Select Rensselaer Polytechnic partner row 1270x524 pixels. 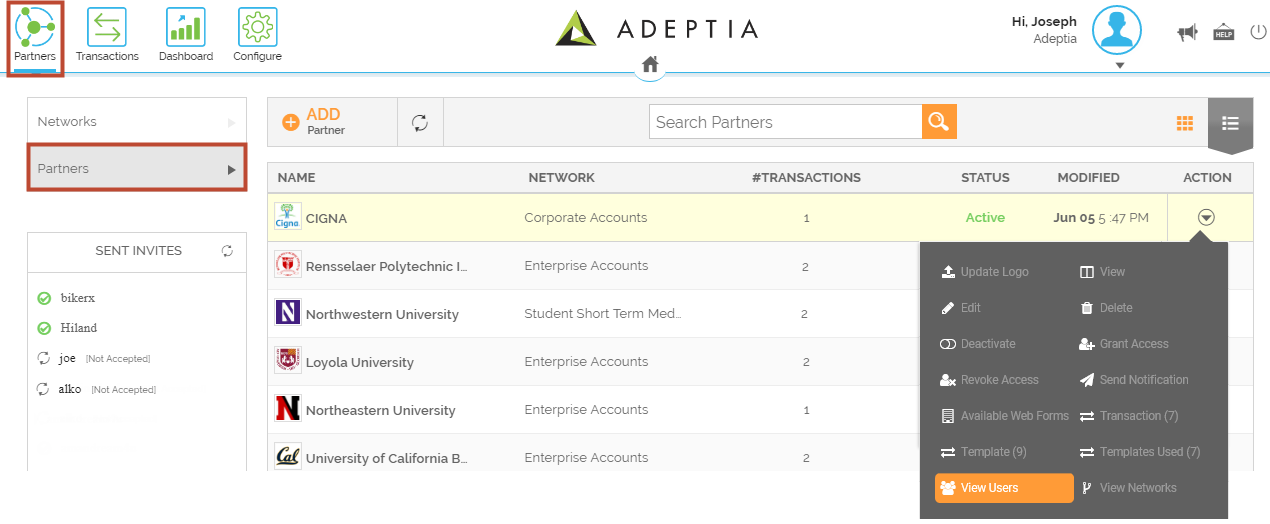(386, 266)
